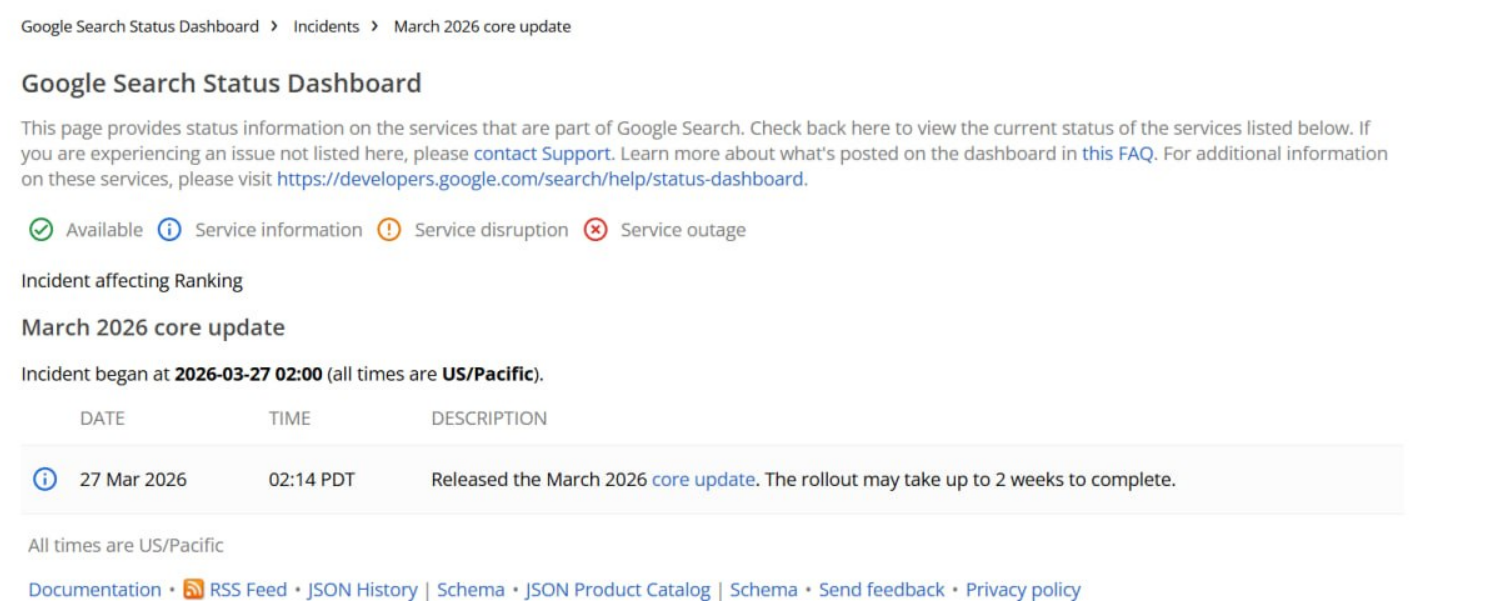Read the Privacy policy link
Screen dimensions: 1489x601
pos(1023,590)
